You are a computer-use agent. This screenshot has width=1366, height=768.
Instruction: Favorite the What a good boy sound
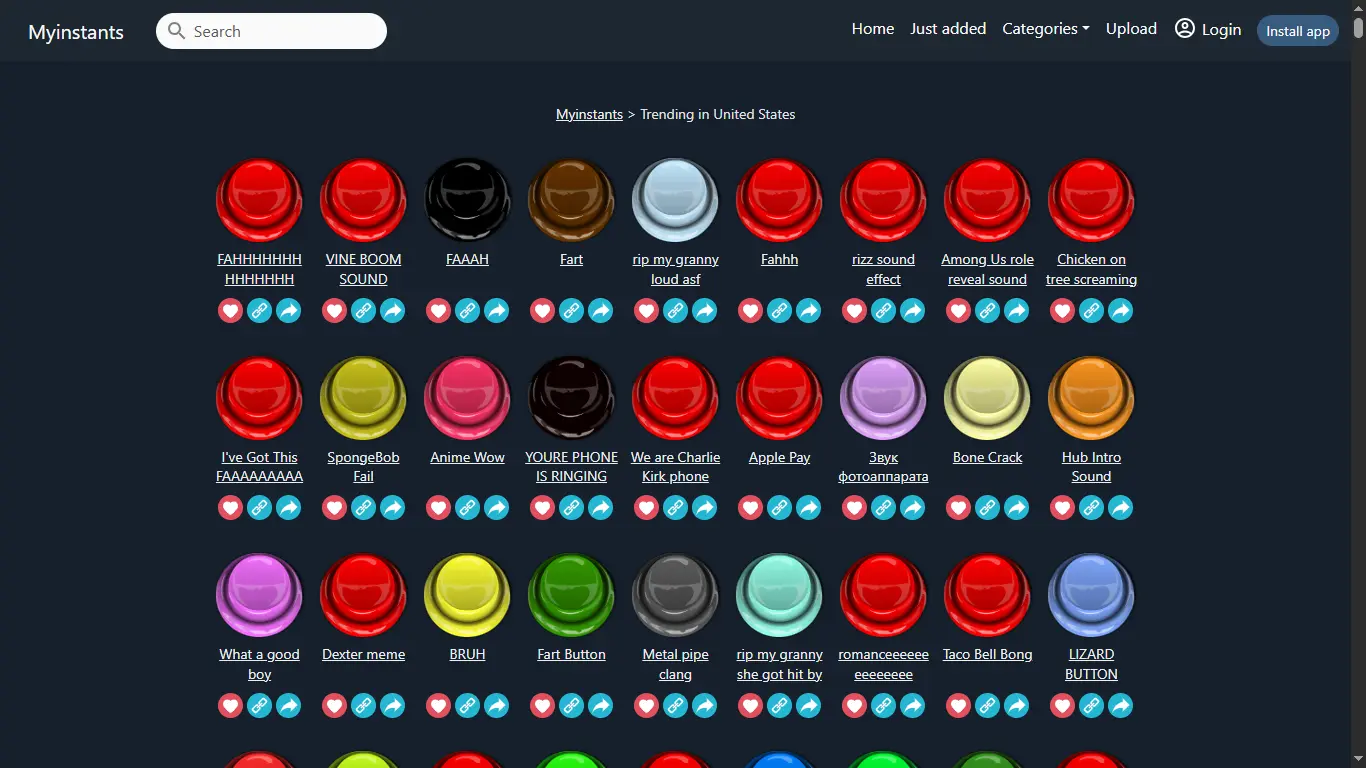click(230, 706)
